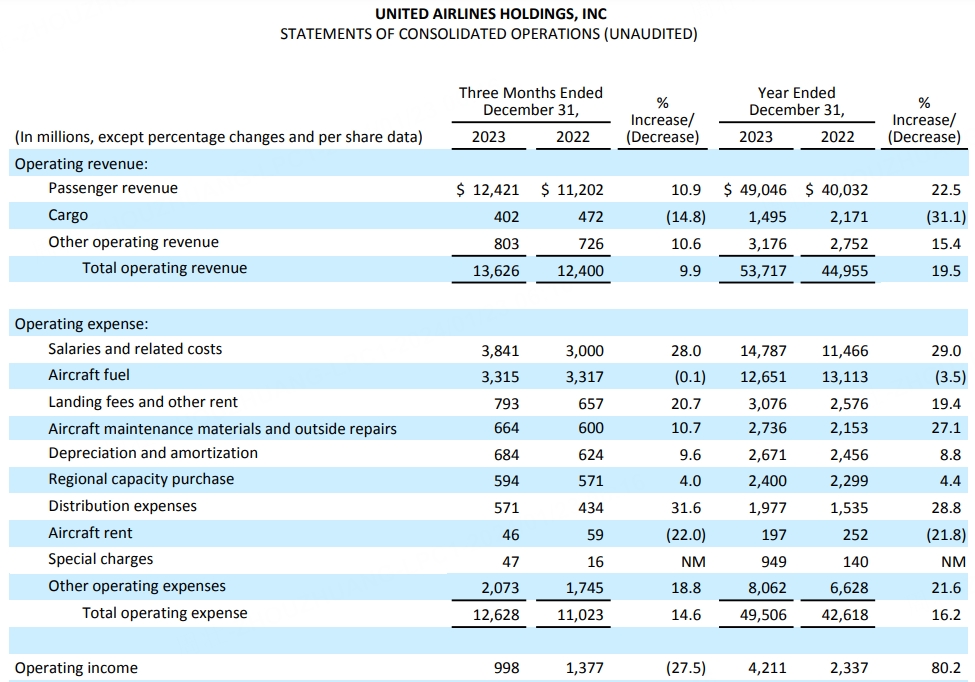Select Aircraft fuel annual value '13,113'
Viewport: 975px width, 682px height.
click(x=844, y=377)
